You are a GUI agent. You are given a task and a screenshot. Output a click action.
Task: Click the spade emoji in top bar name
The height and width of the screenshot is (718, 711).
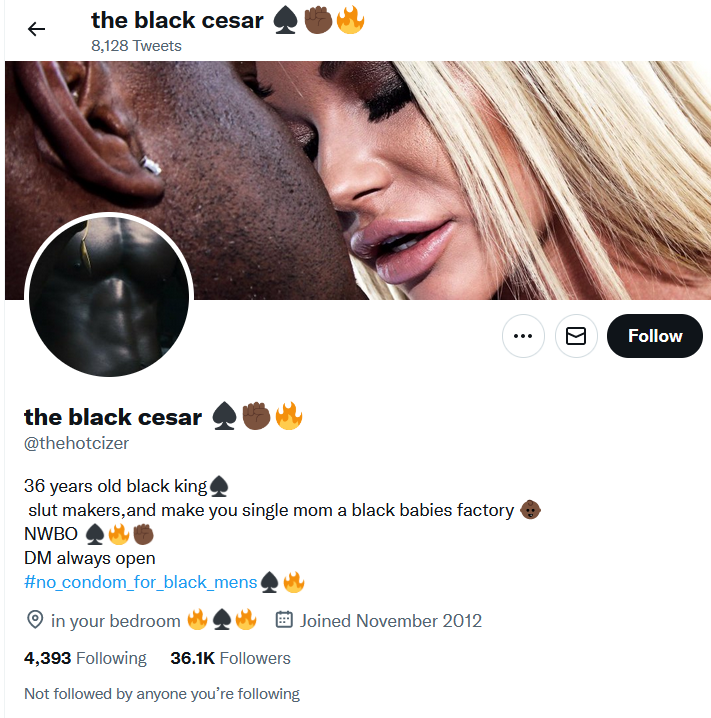tap(286, 22)
